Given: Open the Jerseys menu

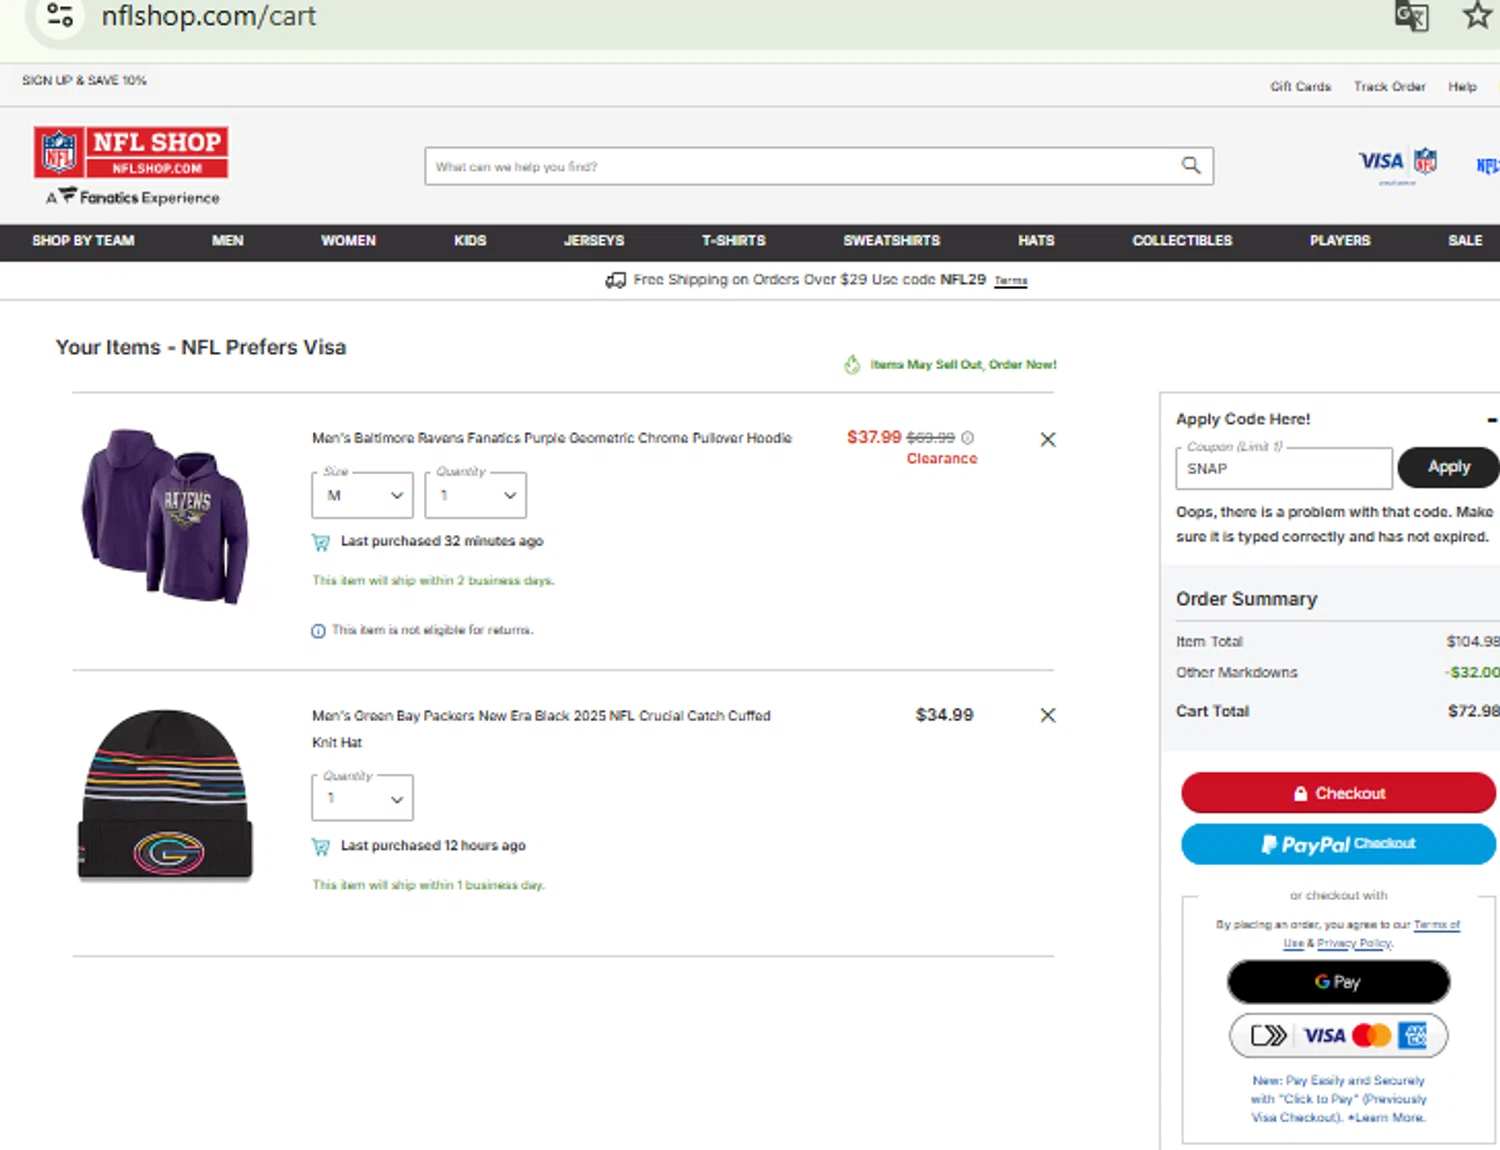Looking at the screenshot, I should click(x=594, y=241).
